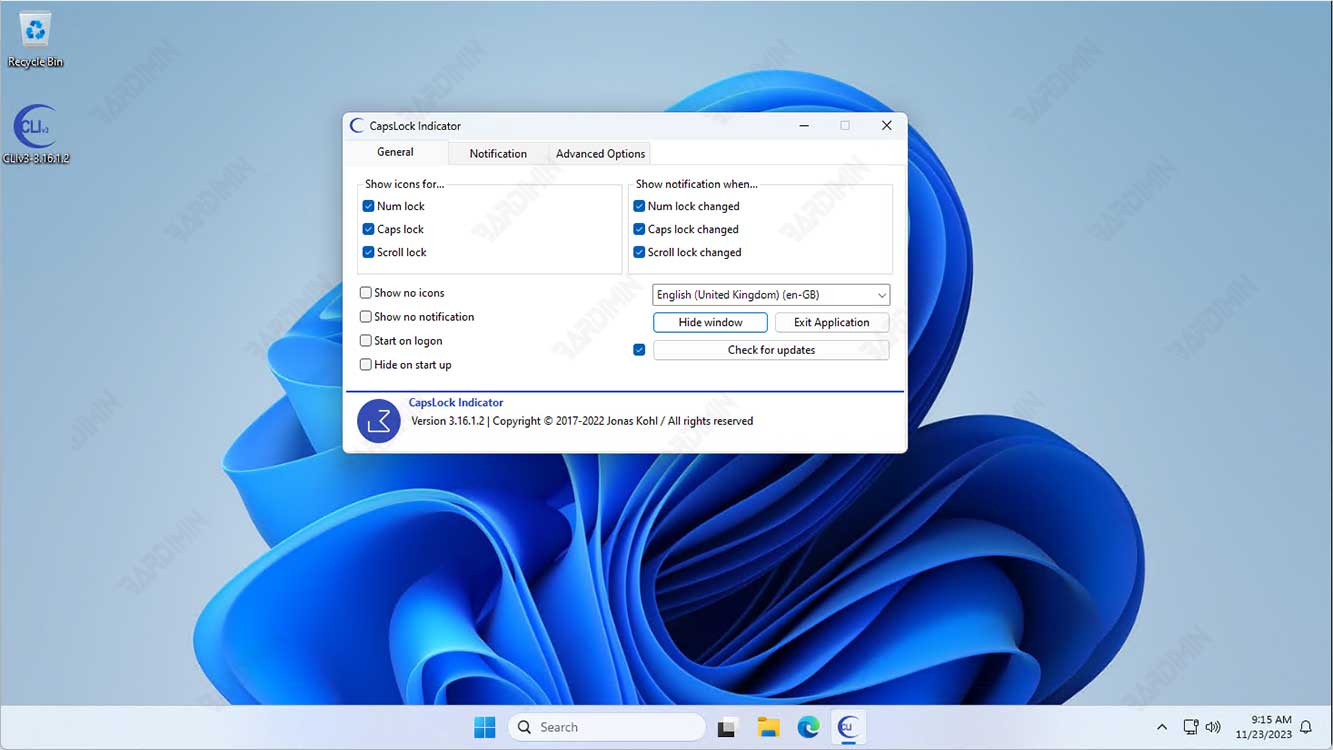
Task: Open the network status tray icon
Action: 1191,727
